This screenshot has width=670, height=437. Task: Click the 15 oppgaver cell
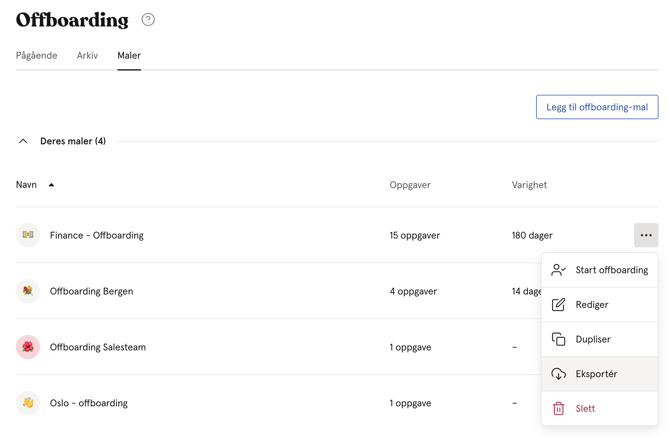414,235
